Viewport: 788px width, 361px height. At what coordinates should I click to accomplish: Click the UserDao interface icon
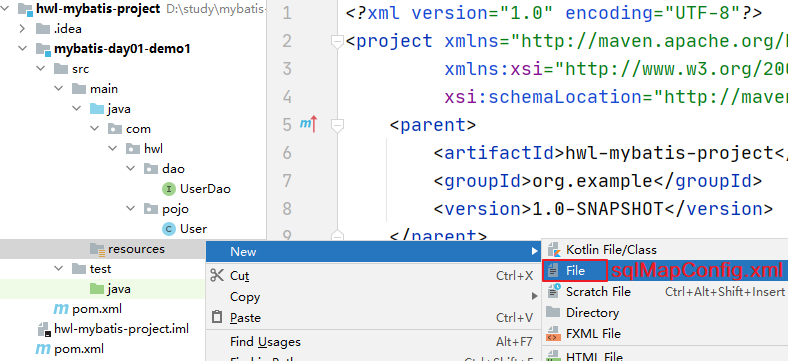click(x=169, y=189)
